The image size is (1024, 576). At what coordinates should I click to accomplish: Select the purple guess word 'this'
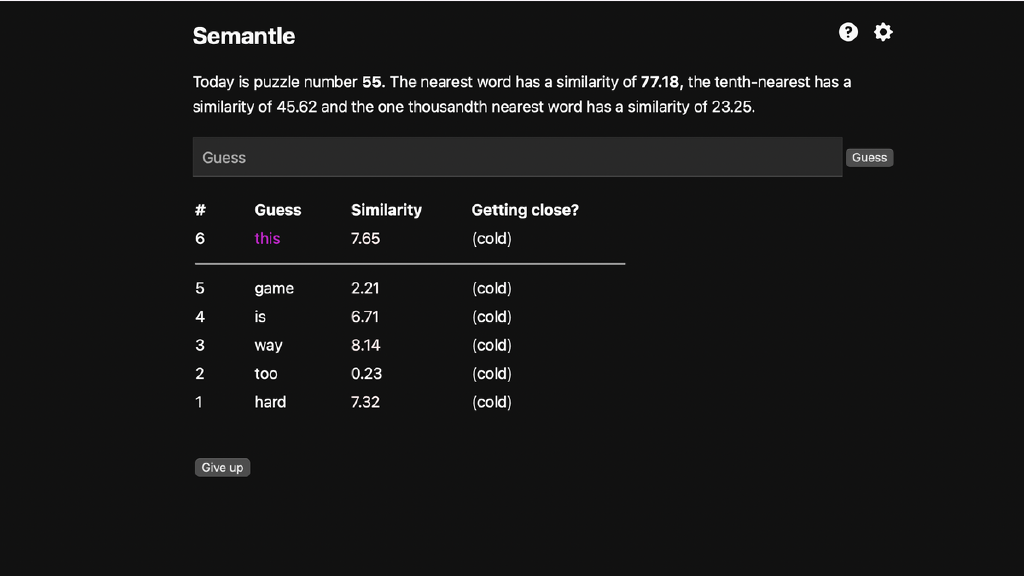tap(267, 238)
